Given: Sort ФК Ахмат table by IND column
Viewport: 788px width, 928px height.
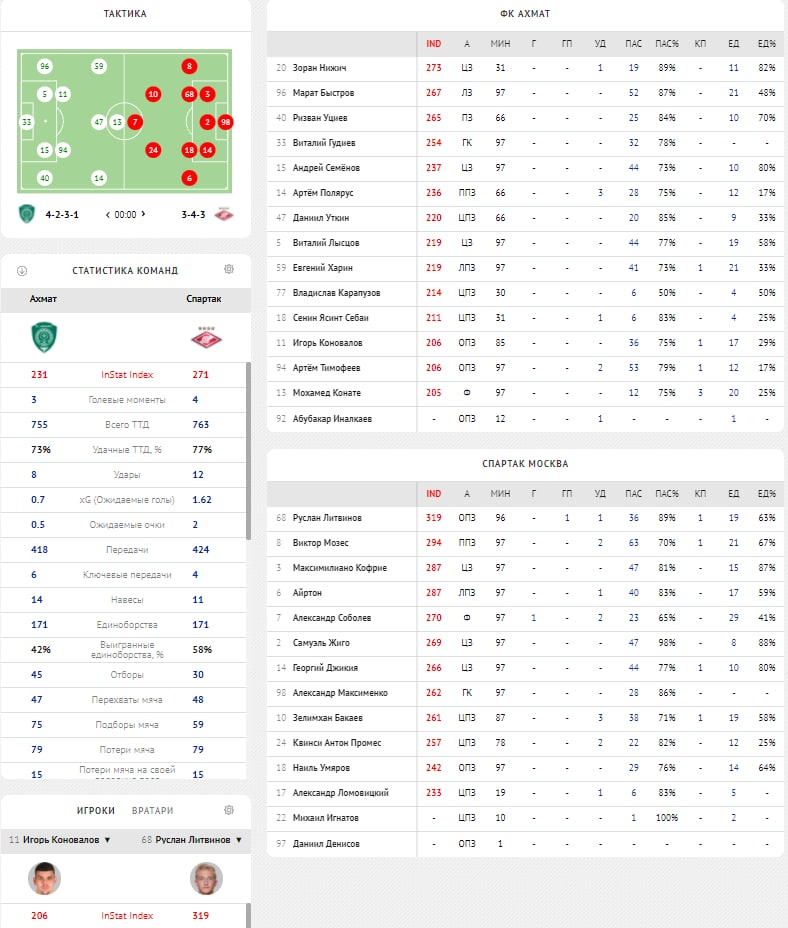Looking at the screenshot, I should tap(433, 44).
